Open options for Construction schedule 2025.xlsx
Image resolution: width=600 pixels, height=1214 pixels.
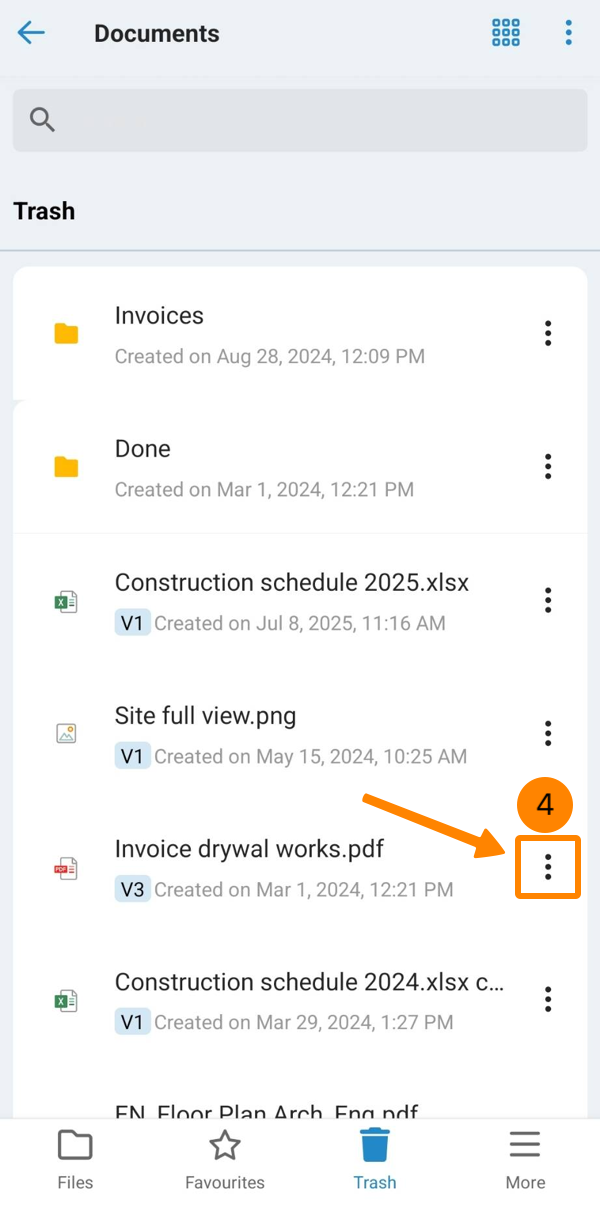pyautogui.click(x=548, y=600)
